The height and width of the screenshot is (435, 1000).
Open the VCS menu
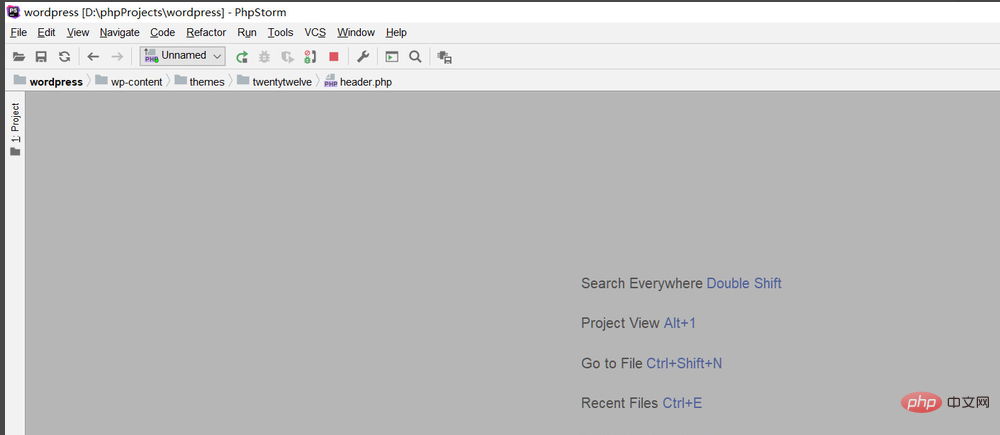pos(315,32)
